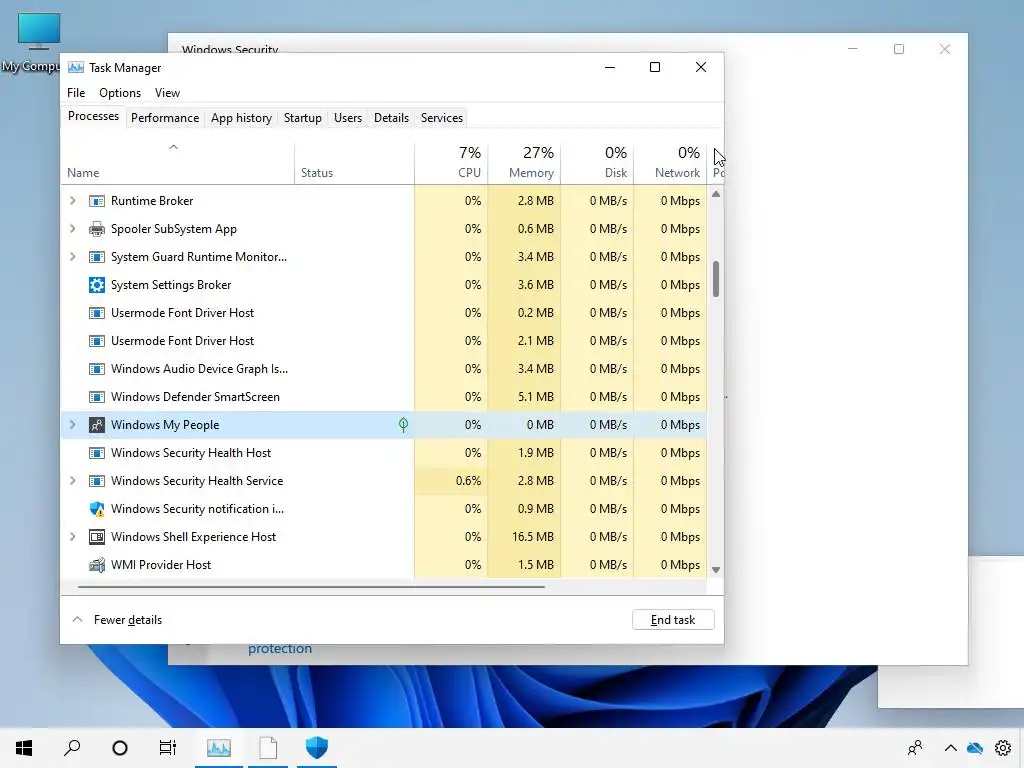1024x768 pixels.
Task: Expand the Windows My People group
Action: (x=72, y=425)
